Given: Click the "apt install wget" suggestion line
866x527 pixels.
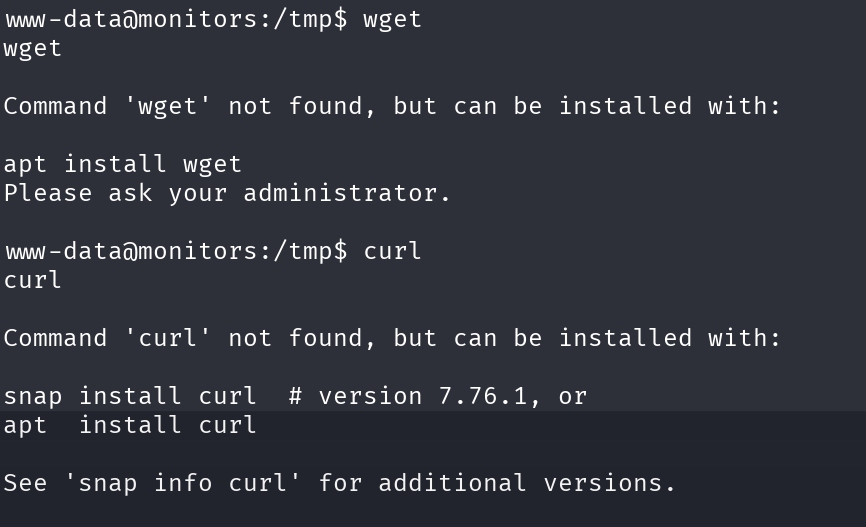Looking at the screenshot, I should click(123, 164).
